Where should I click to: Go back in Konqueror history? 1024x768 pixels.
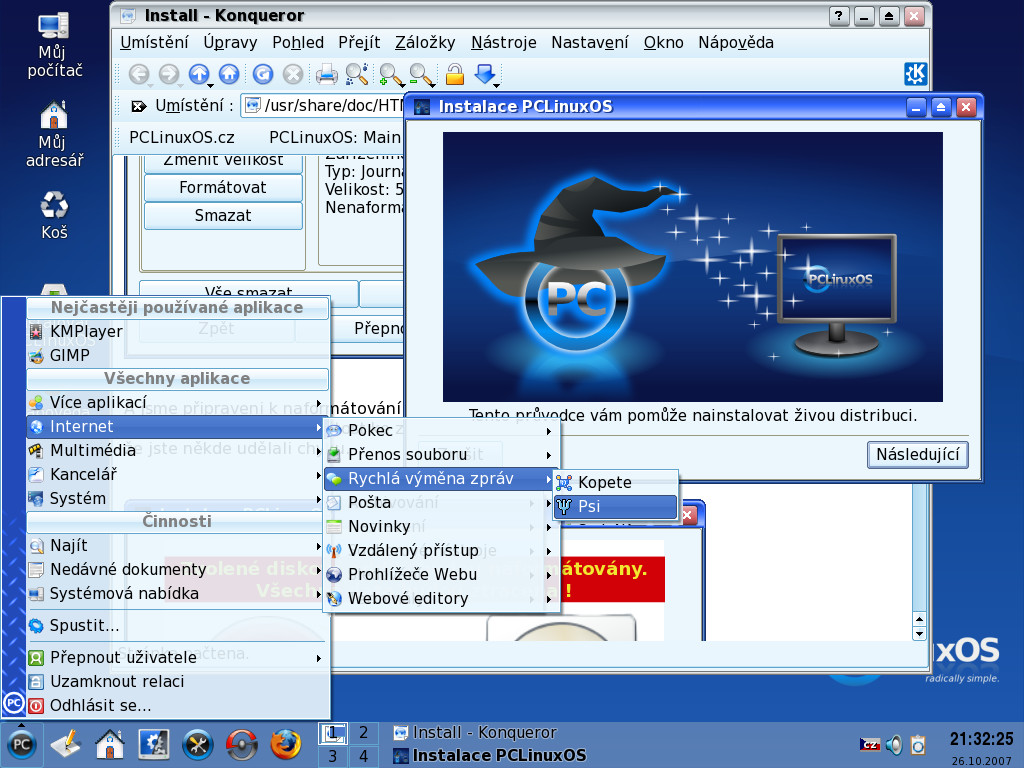click(x=138, y=74)
